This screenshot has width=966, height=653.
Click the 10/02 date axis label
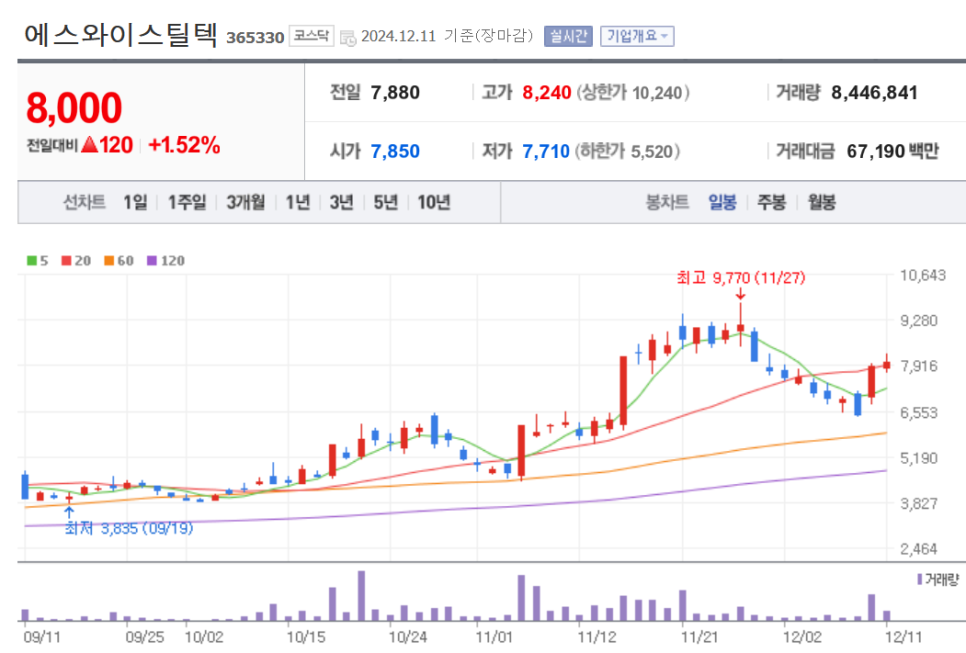[204, 636]
